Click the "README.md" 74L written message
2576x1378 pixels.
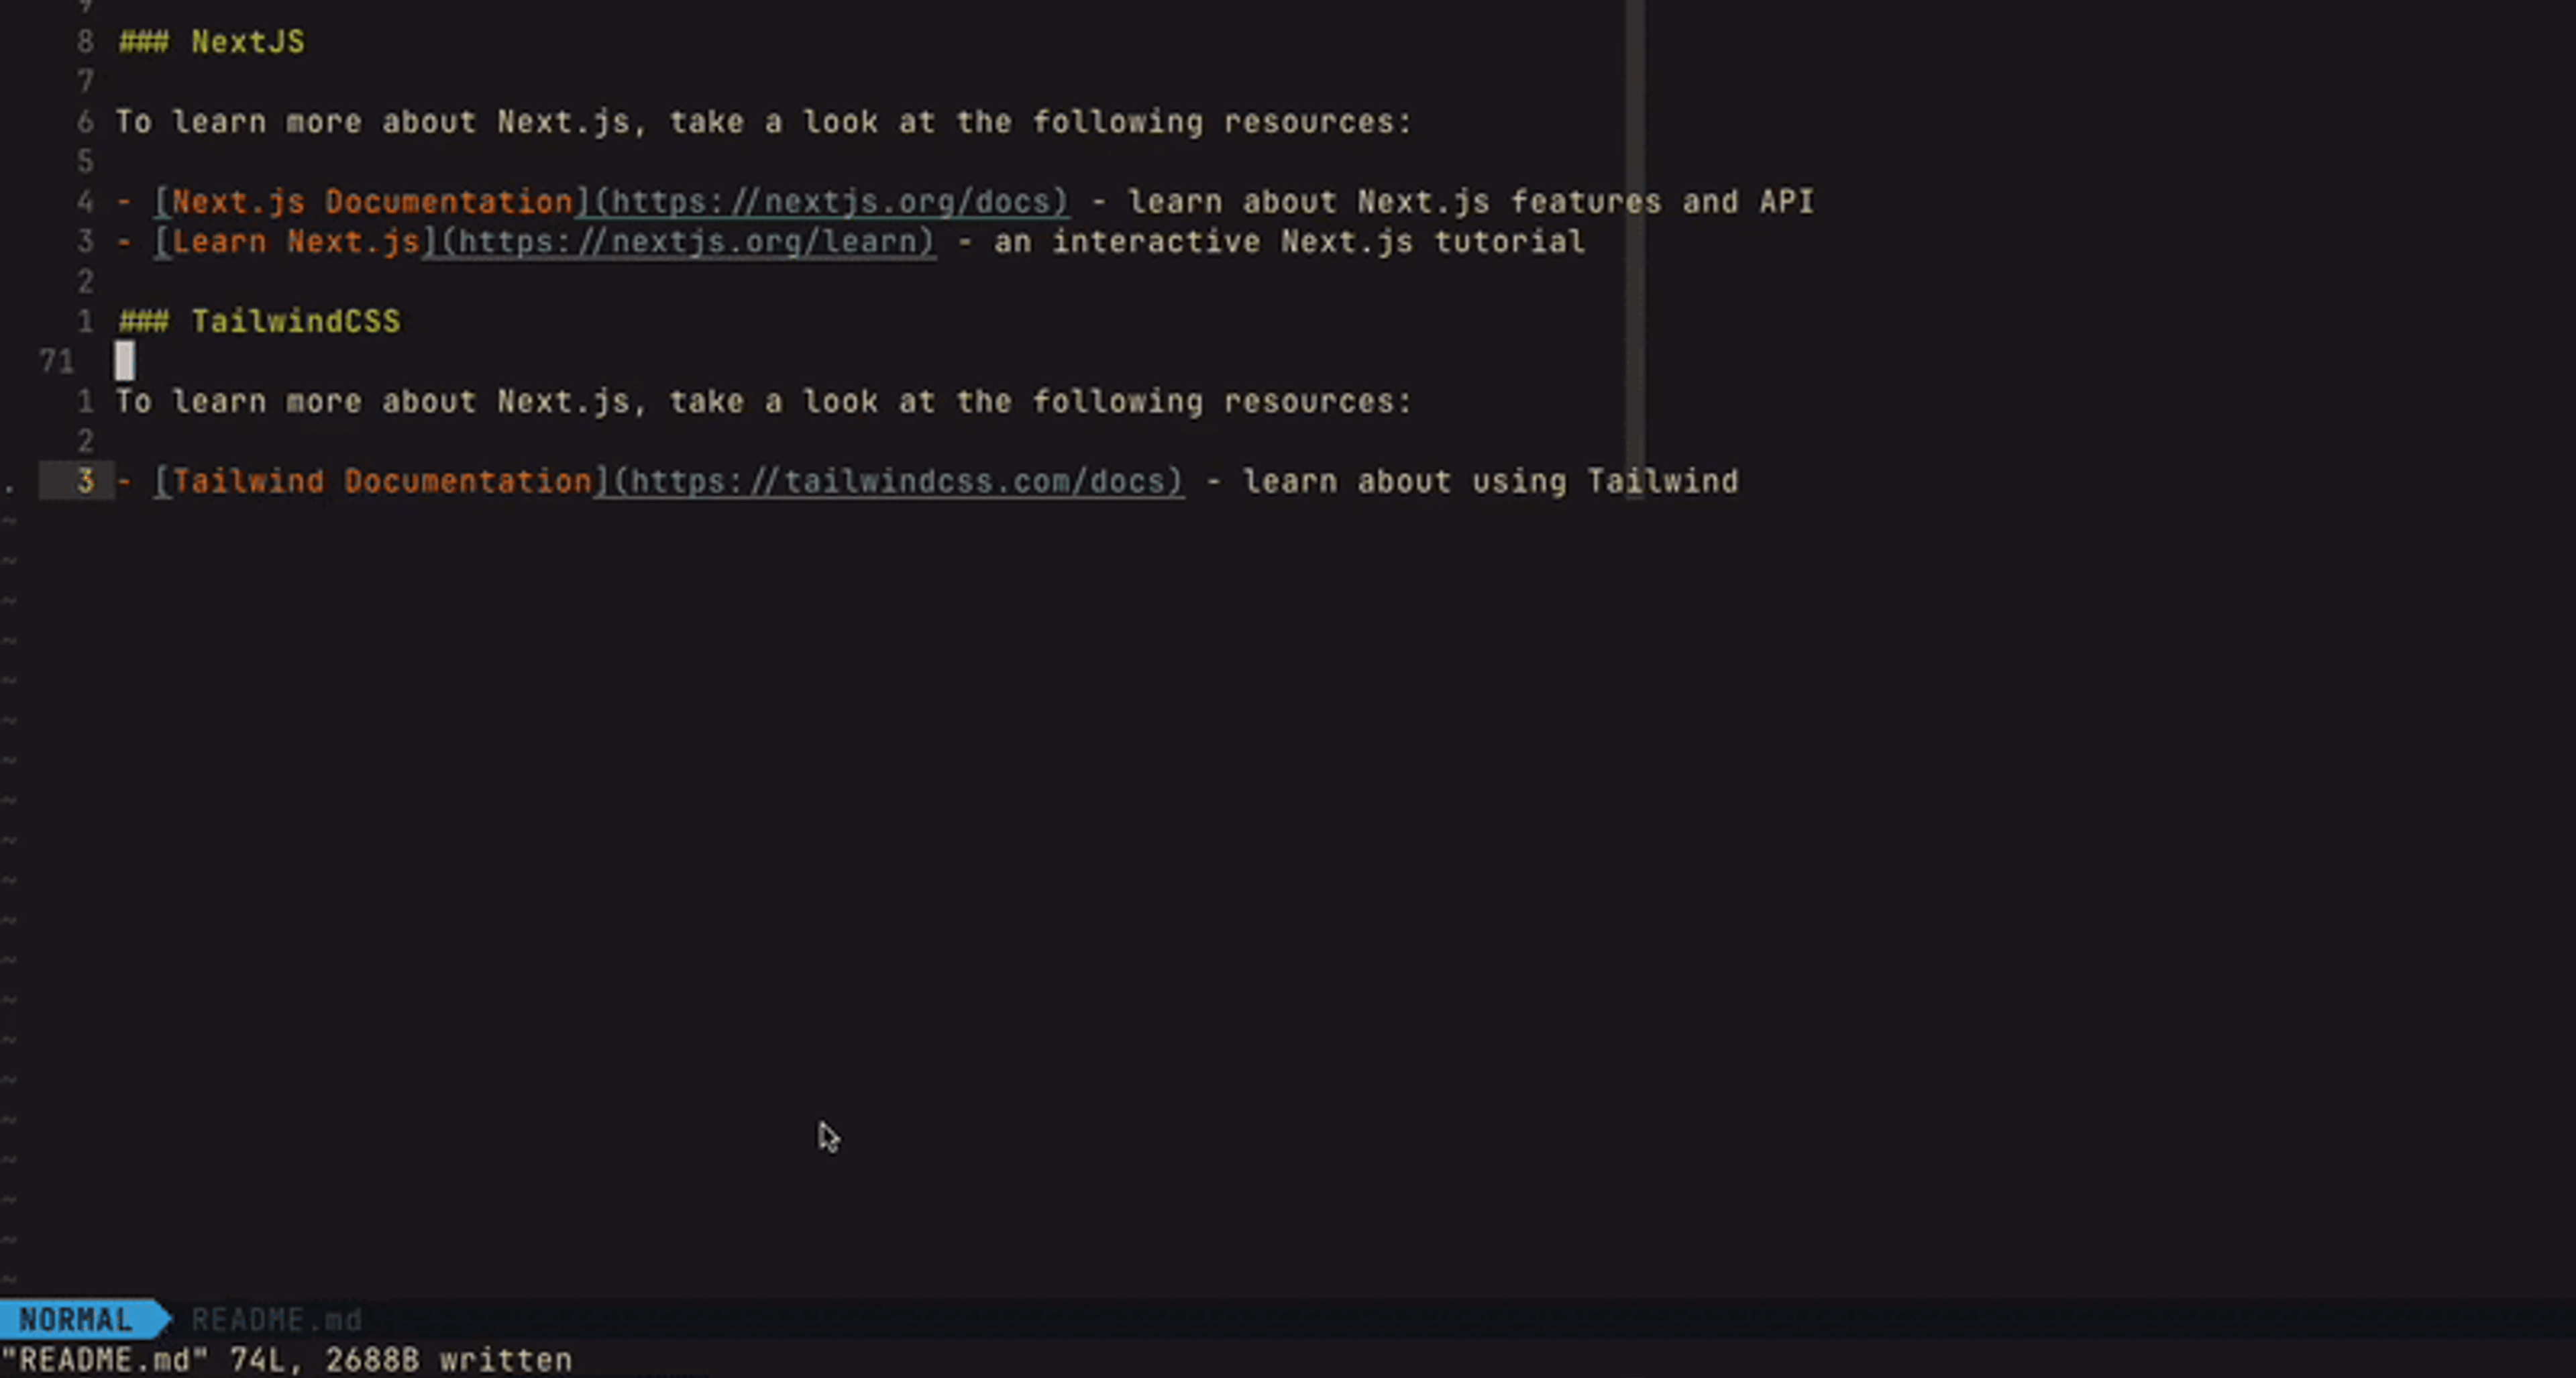(287, 1360)
